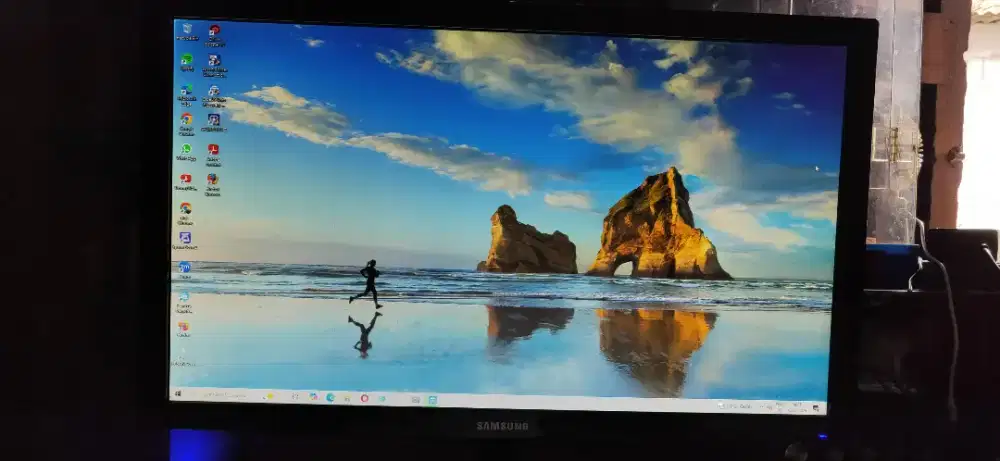
Task: Launch the red Opera icon on the taskbar
Action: [364, 398]
